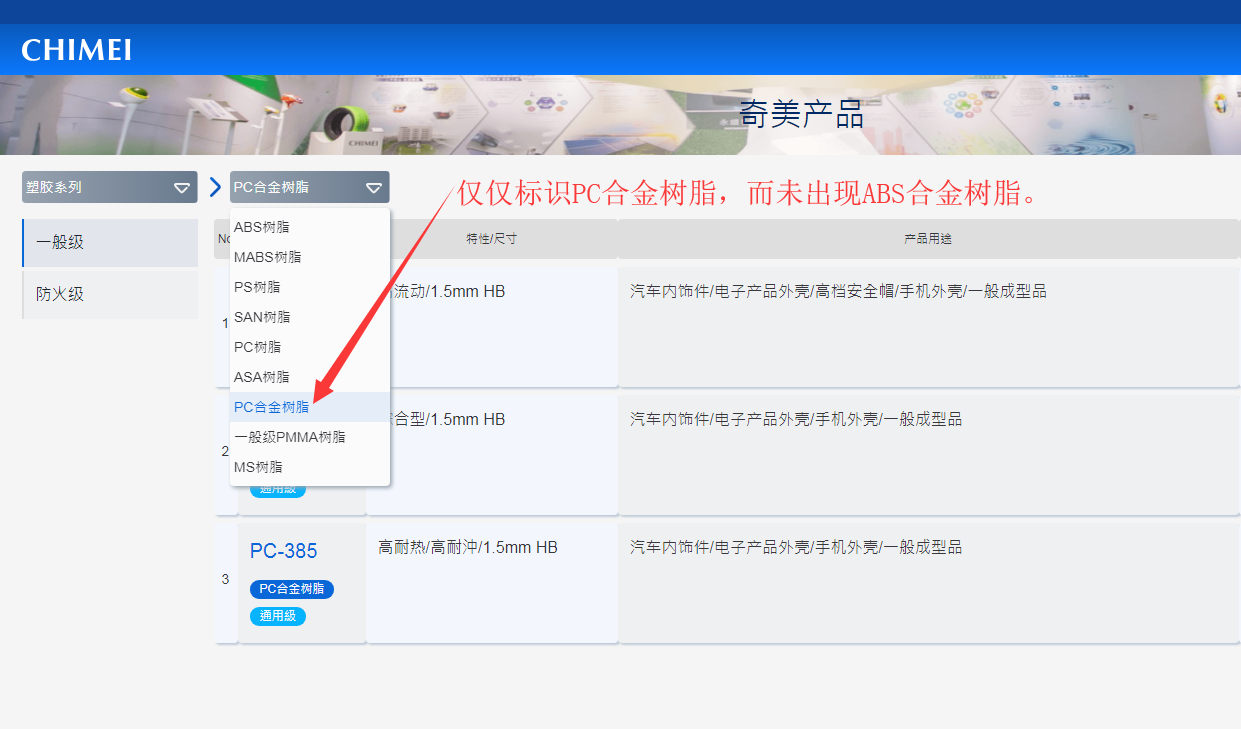The width and height of the screenshot is (1241, 729).
Task: Switch to 一般级 tab
Action: [110, 243]
